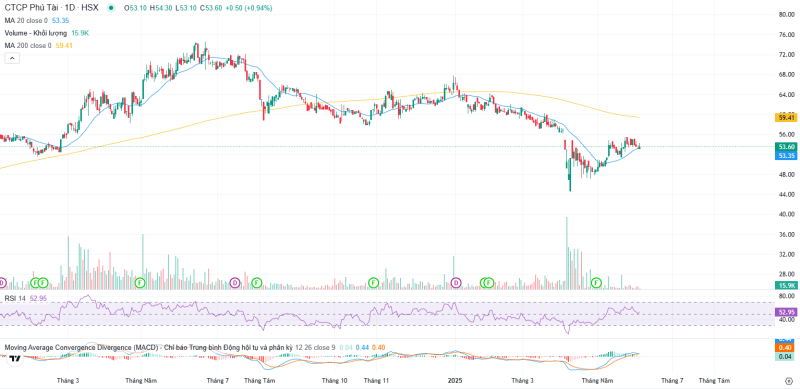Click the D dividend marker at 2025
The width and height of the screenshot is (800, 389).
[x=456, y=282]
